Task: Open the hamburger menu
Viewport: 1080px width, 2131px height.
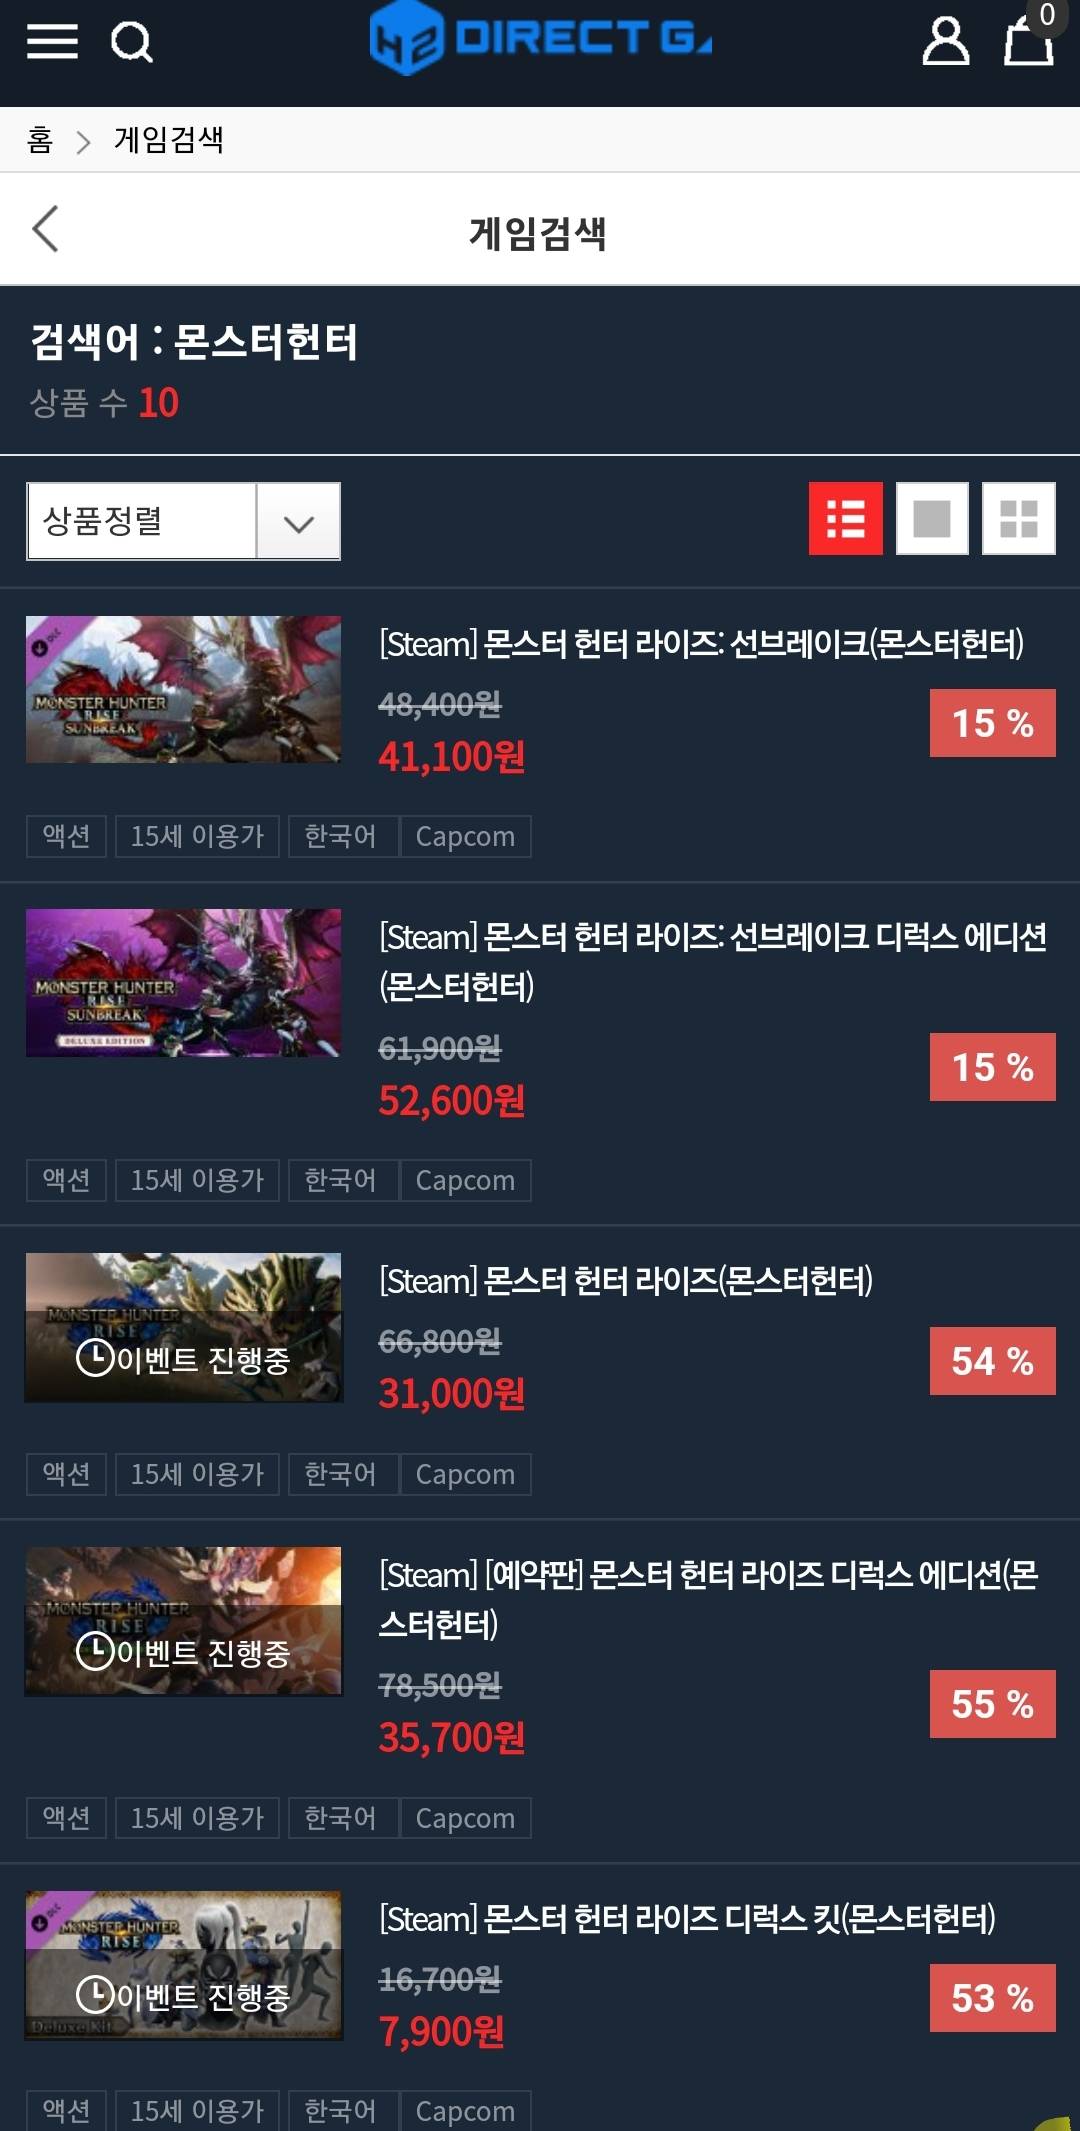Action: 52,41
